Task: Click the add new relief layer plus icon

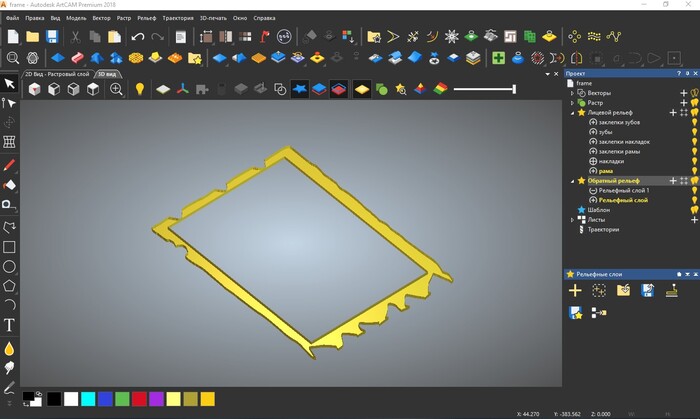Action: pyautogui.click(x=575, y=291)
